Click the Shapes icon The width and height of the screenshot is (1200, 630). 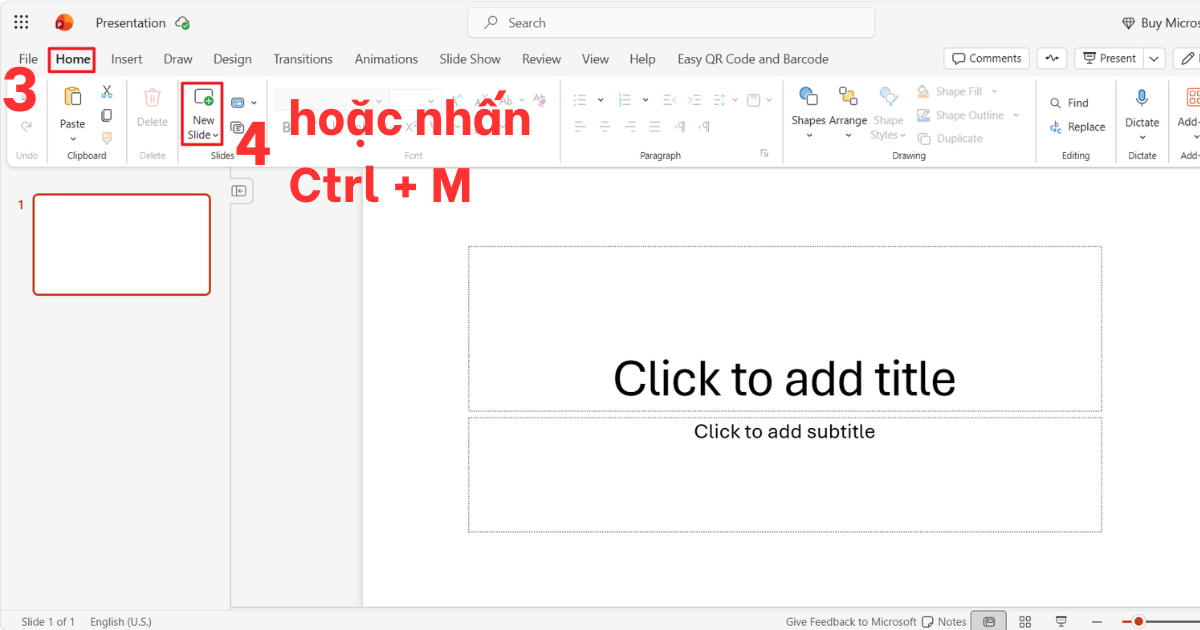[x=808, y=97]
